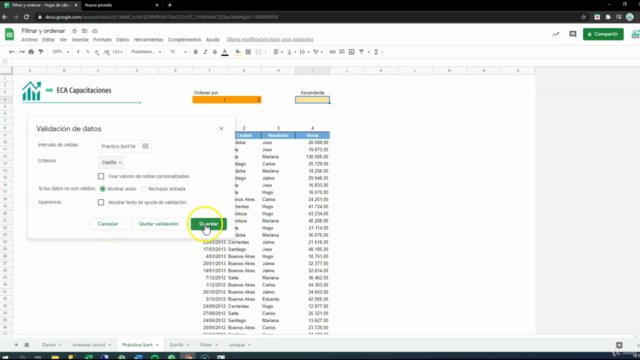Star the Filtrar y ordenar document

[x=74, y=31]
